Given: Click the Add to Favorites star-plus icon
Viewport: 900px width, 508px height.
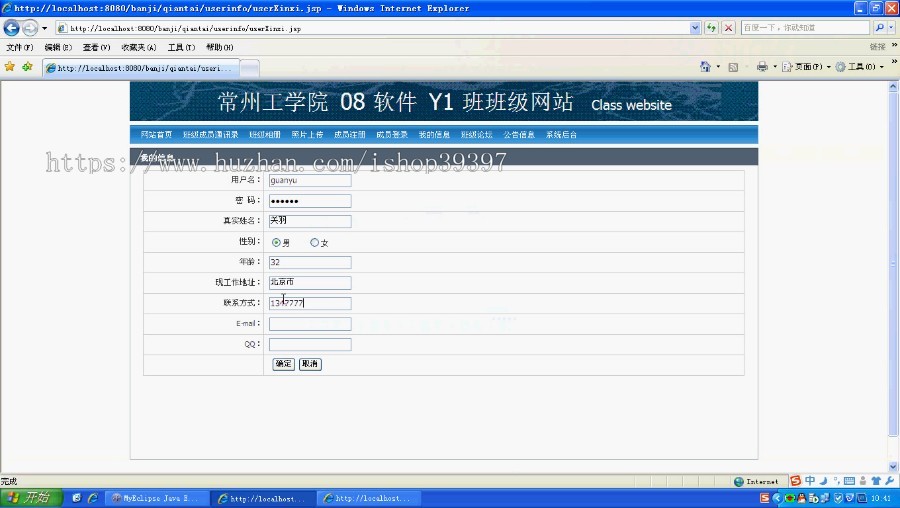Looking at the screenshot, I should coord(27,67).
